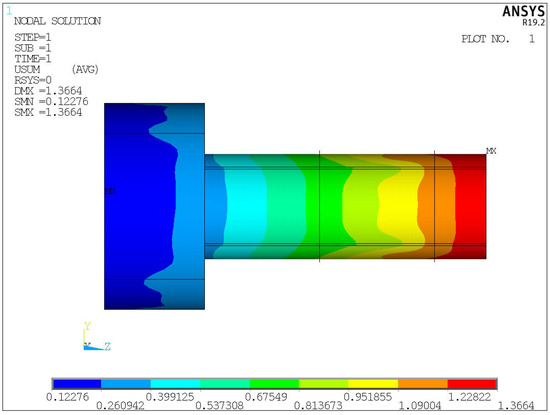This screenshot has height=415, width=550.
Task: Click the PLOT NO. 1 label
Action: [498, 39]
